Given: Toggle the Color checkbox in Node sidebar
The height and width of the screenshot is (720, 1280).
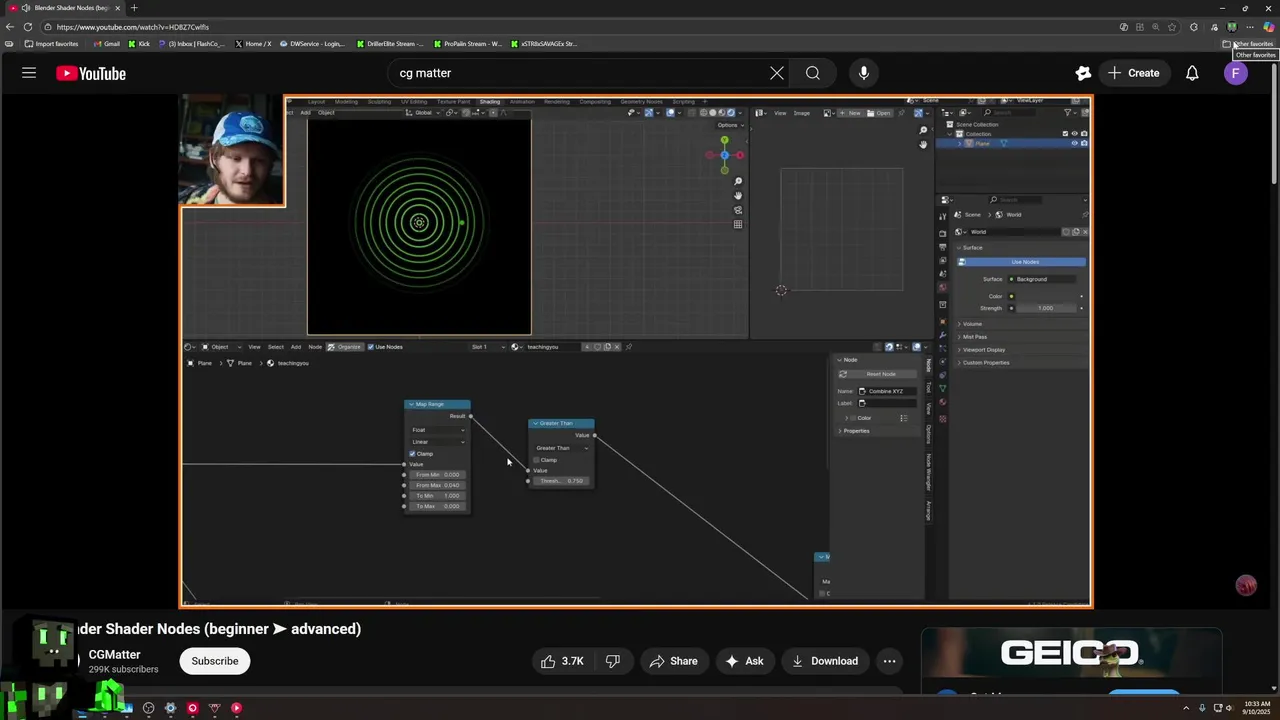Looking at the screenshot, I should click(x=853, y=418).
